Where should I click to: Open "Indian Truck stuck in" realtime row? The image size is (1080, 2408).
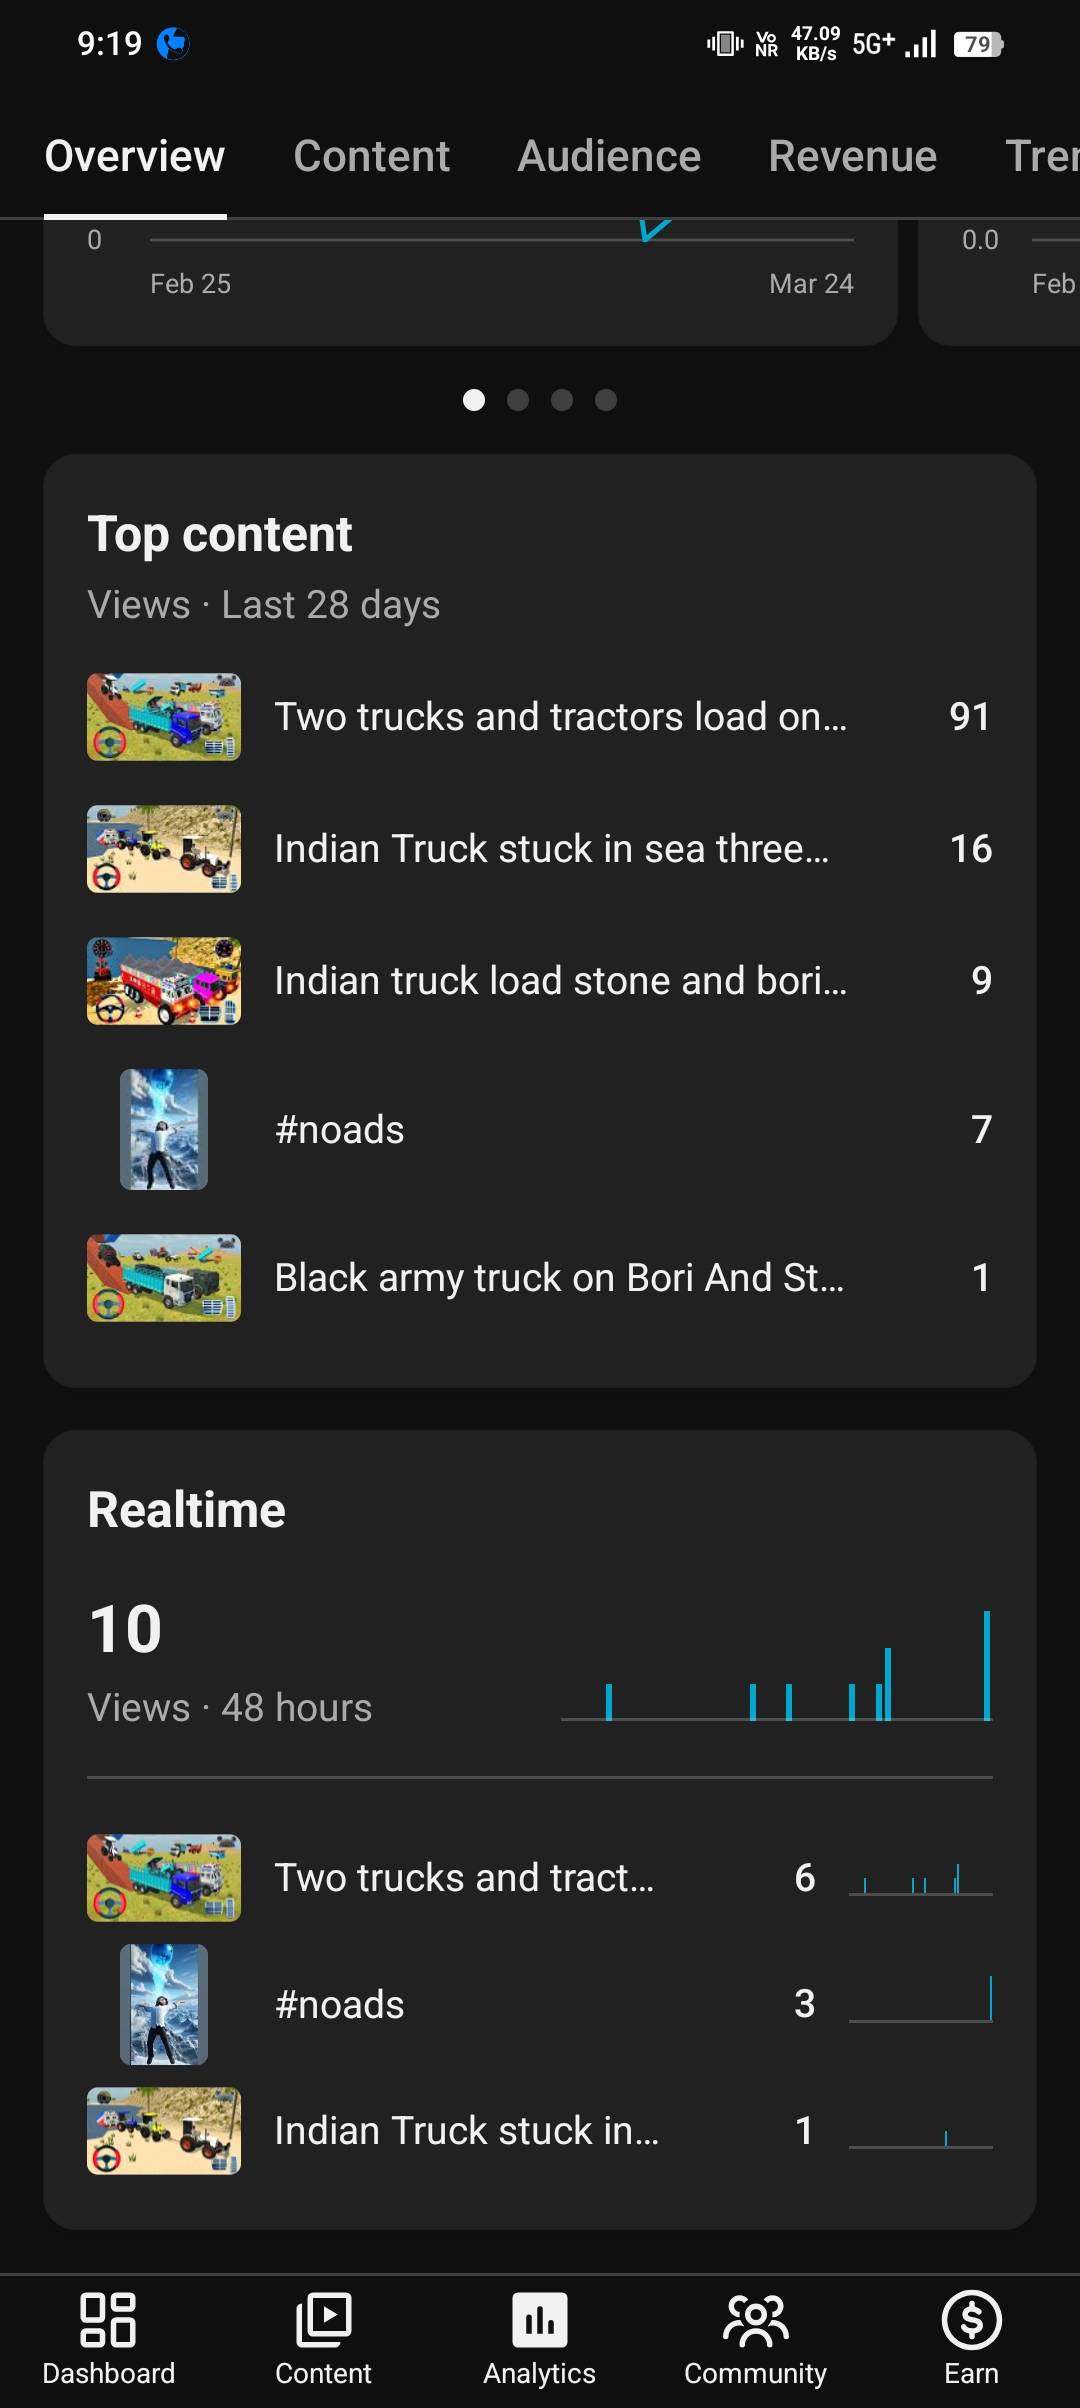click(x=466, y=2131)
